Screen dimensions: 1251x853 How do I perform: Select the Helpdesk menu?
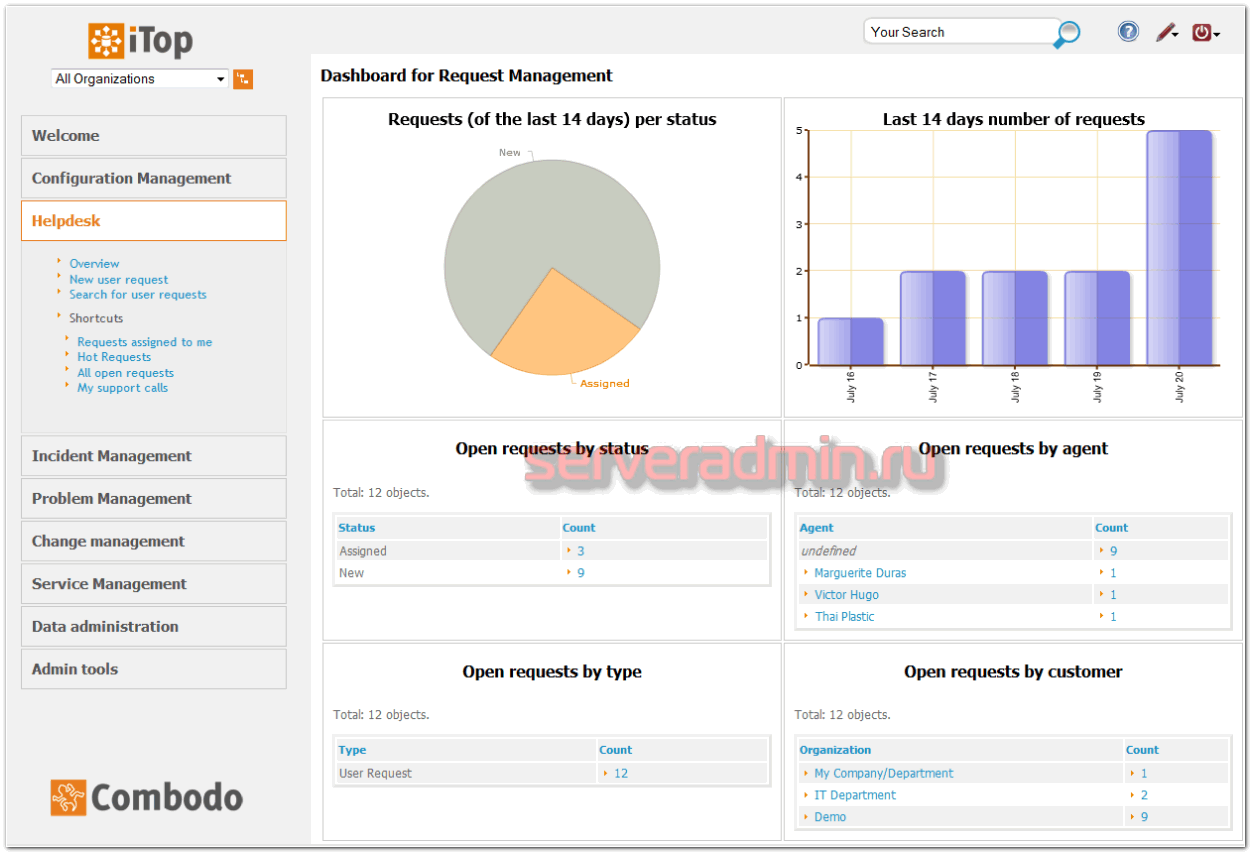153,221
